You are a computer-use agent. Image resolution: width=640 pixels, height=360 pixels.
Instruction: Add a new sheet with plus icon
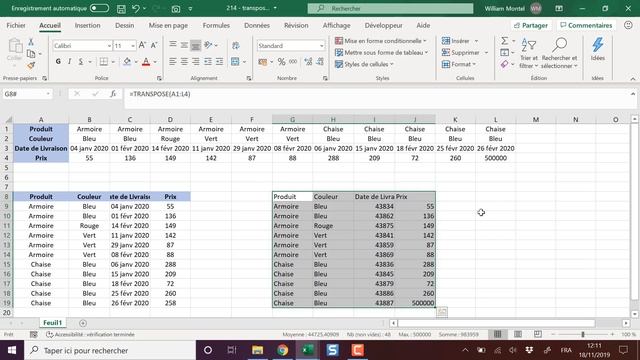pyautogui.click(x=83, y=323)
